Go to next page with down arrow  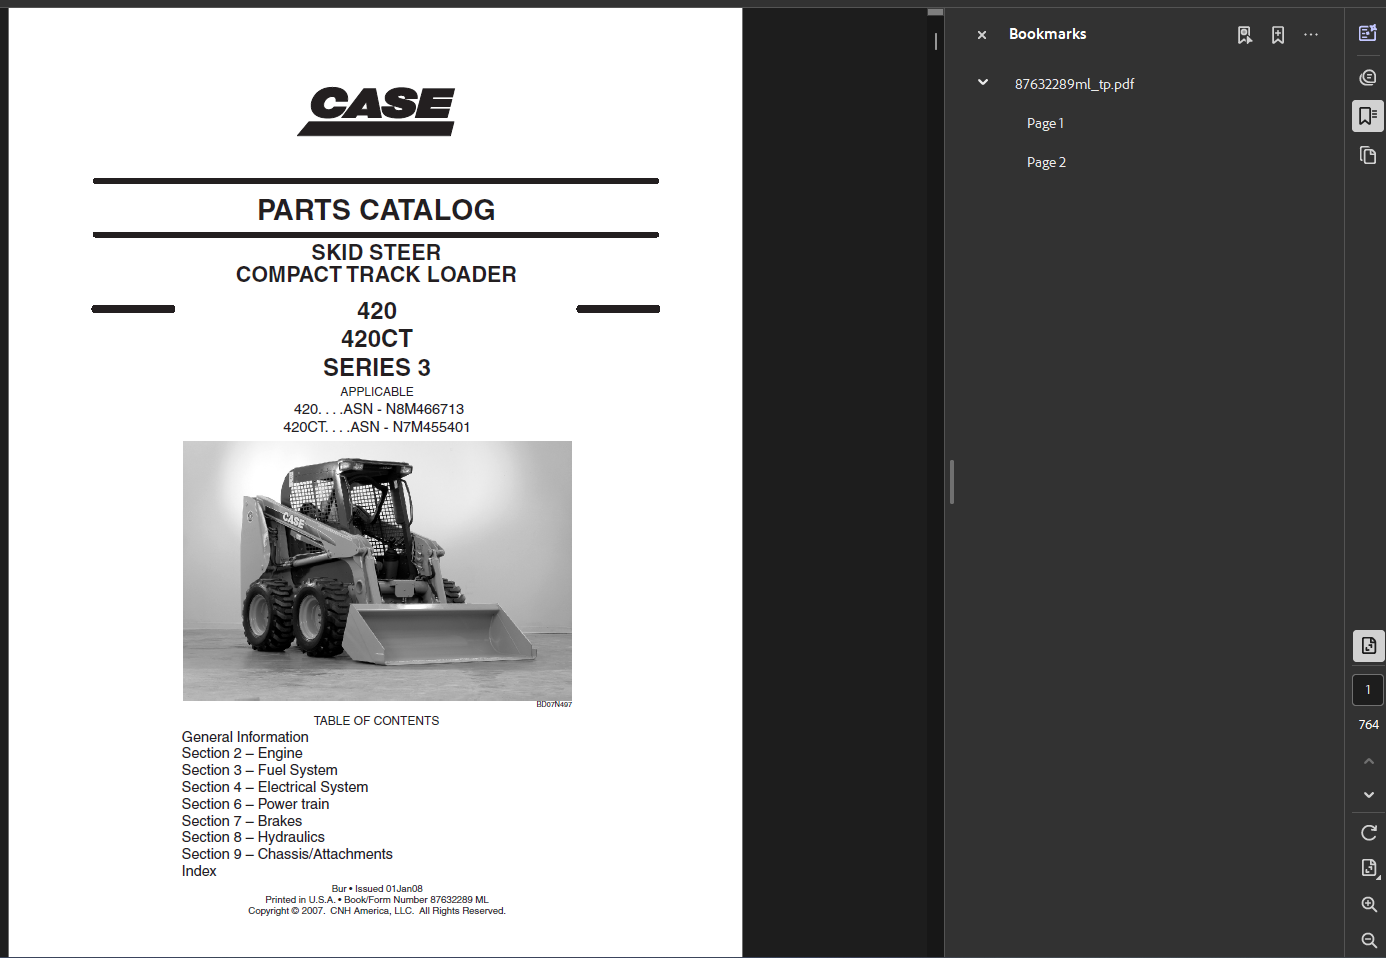[x=1369, y=795]
